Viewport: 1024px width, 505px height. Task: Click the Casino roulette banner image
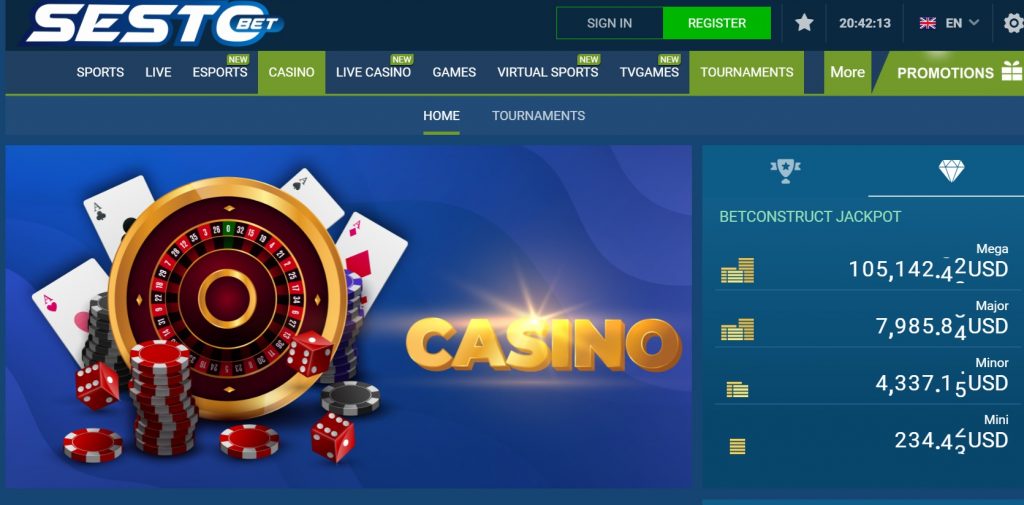(x=349, y=316)
